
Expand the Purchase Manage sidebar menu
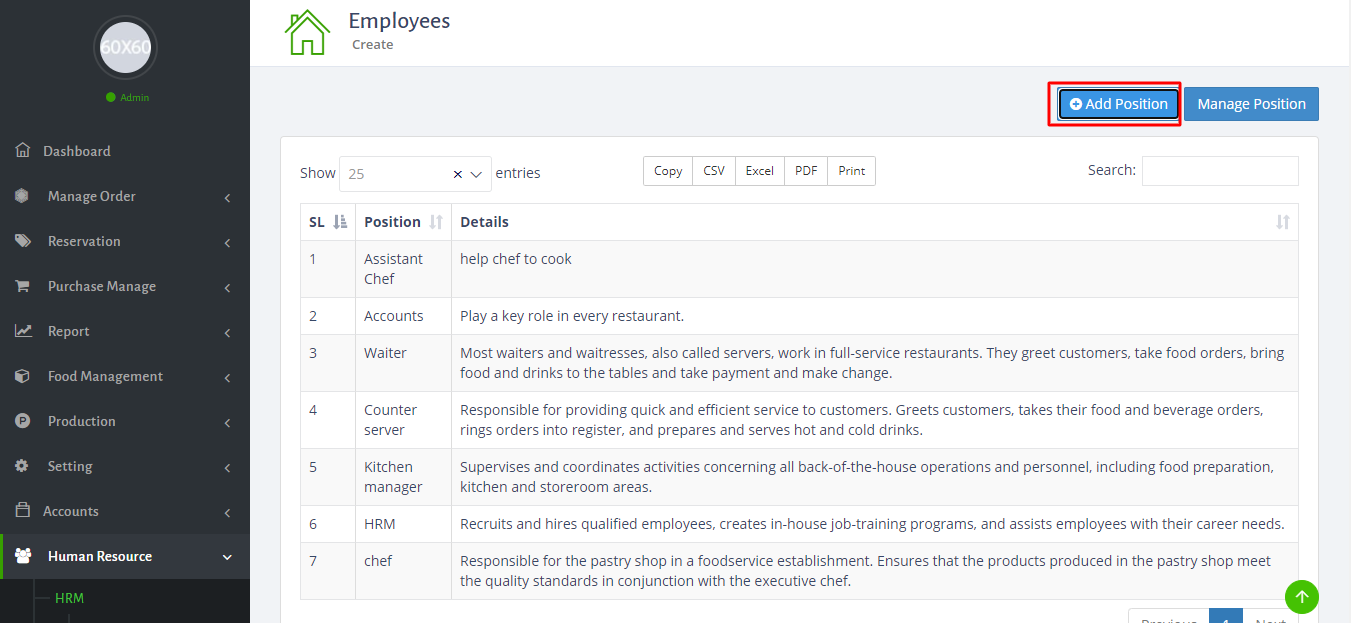point(101,286)
